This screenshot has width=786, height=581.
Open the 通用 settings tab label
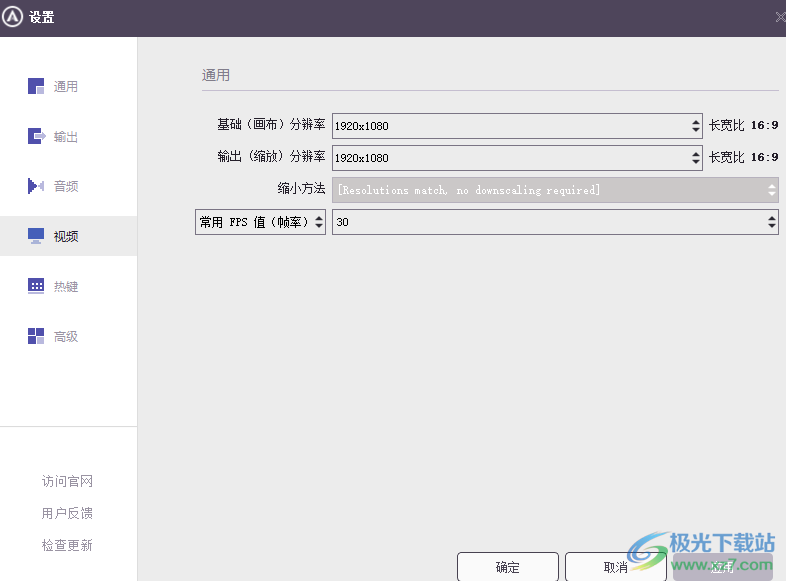pyautogui.click(x=66, y=87)
